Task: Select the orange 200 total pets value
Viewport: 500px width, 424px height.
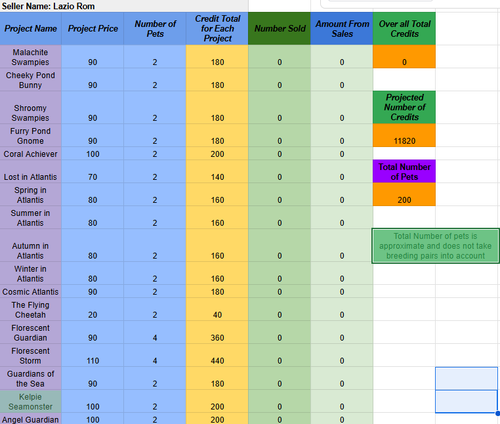Action: point(404,194)
